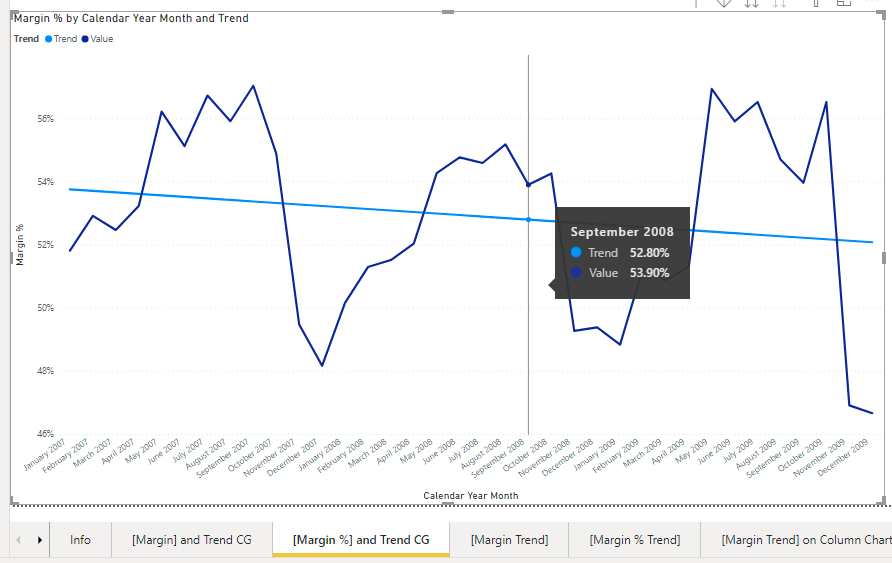Switch to the [Margin] and Trend CG tab
Image resolution: width=892 pixels, height=563 pixels.
pyautogui.click(x=191, y=540)
